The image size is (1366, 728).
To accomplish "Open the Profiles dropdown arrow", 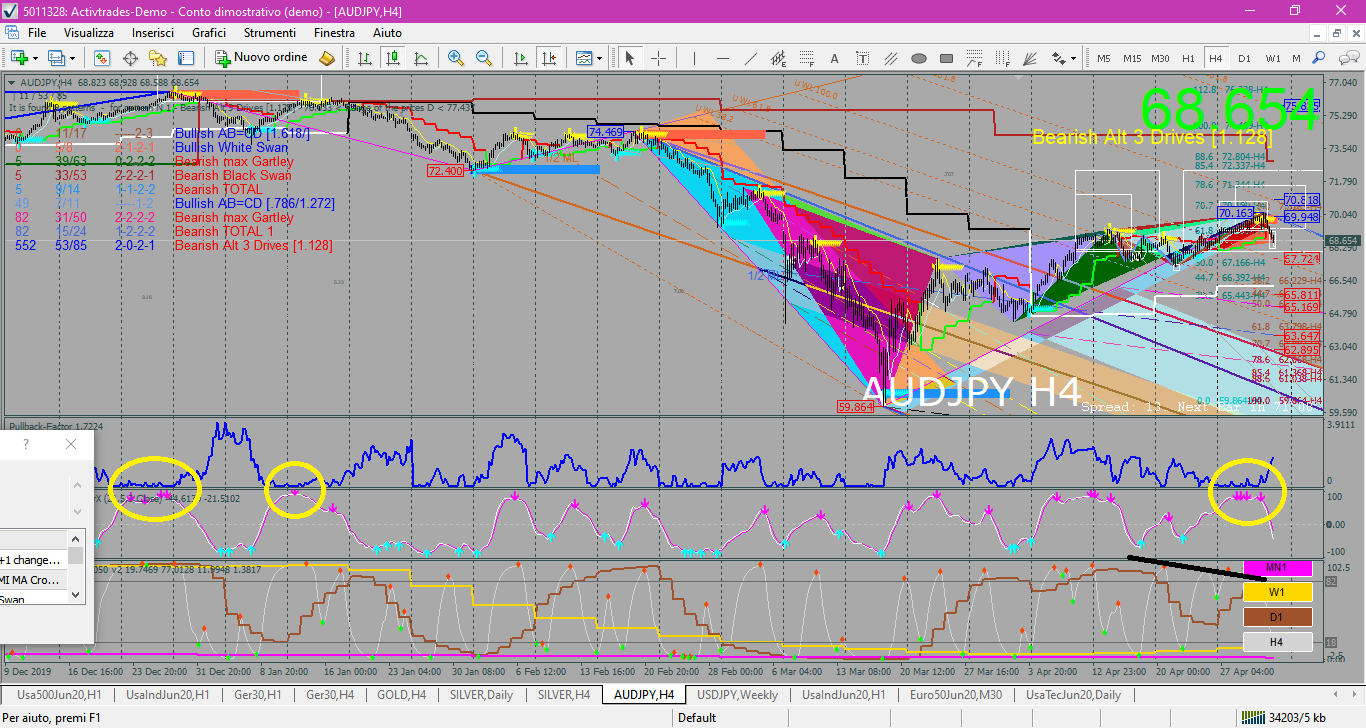I will (x=72, y=58).
